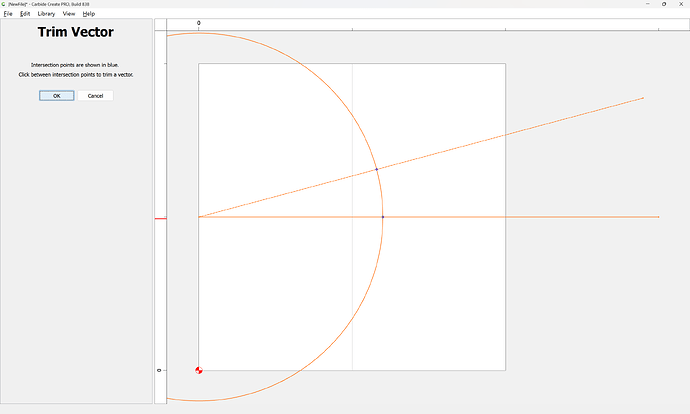Trim the horizontal line segment inside the circle
This screenshot has width=690, height=414.
point(290,217)
